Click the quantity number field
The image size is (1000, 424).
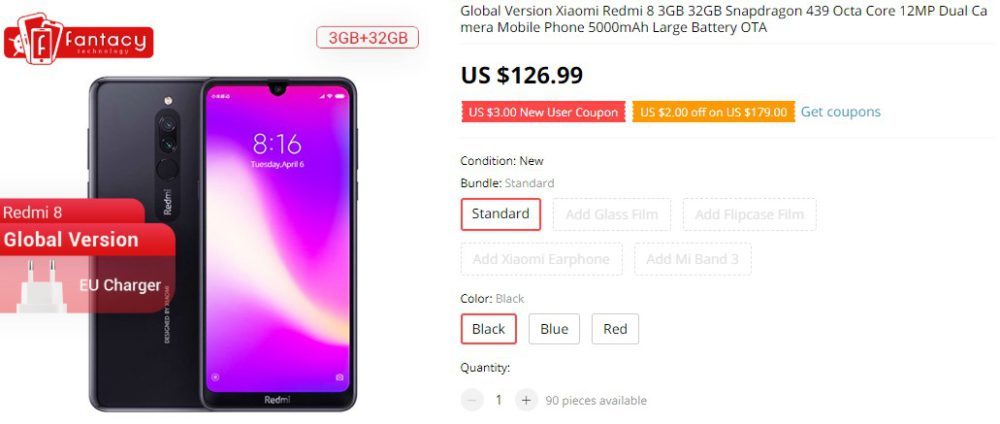(499, 400)
